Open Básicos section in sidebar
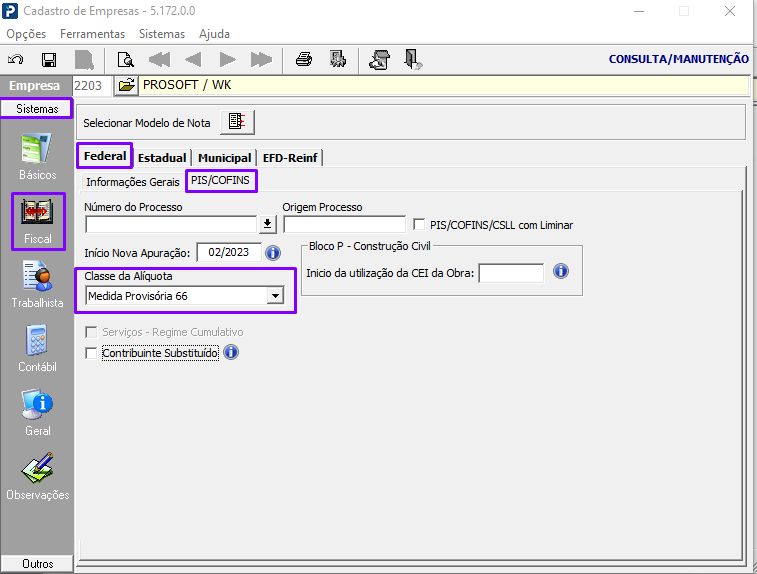 click(x=37, y=157)
